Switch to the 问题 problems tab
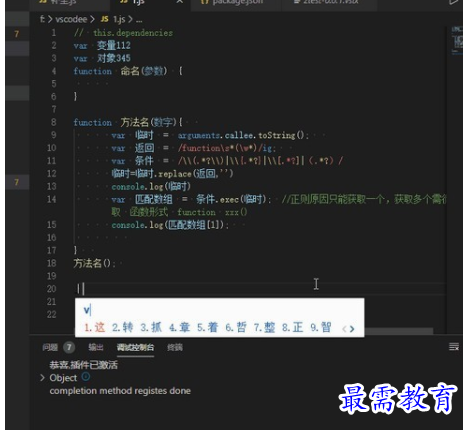The height and width of the screenshot is (430, 463). (x=50, y=348)
